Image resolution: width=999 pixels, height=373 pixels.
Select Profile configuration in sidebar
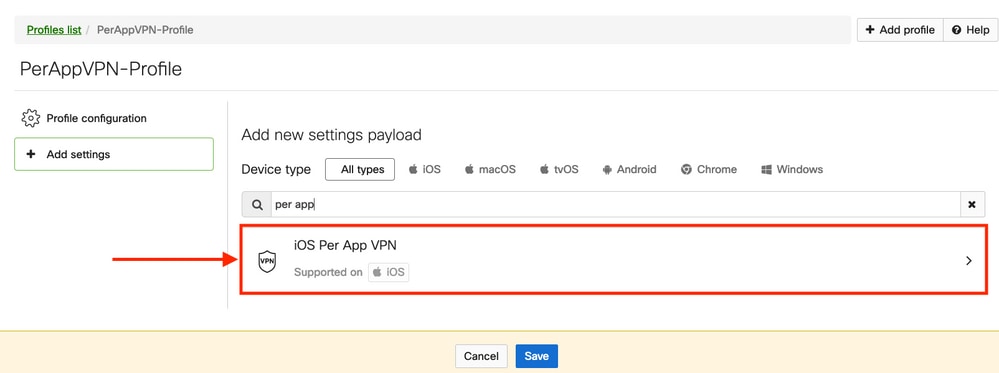tap(96, 119)
